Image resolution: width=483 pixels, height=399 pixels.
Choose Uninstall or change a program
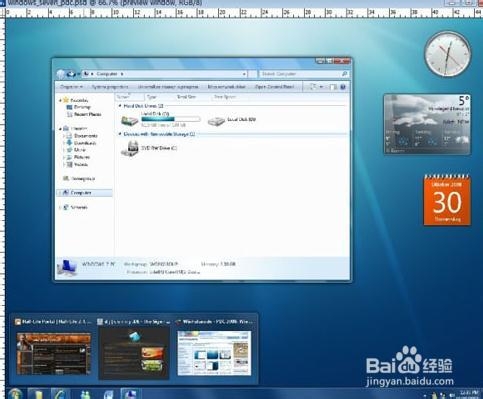point(168,87)
